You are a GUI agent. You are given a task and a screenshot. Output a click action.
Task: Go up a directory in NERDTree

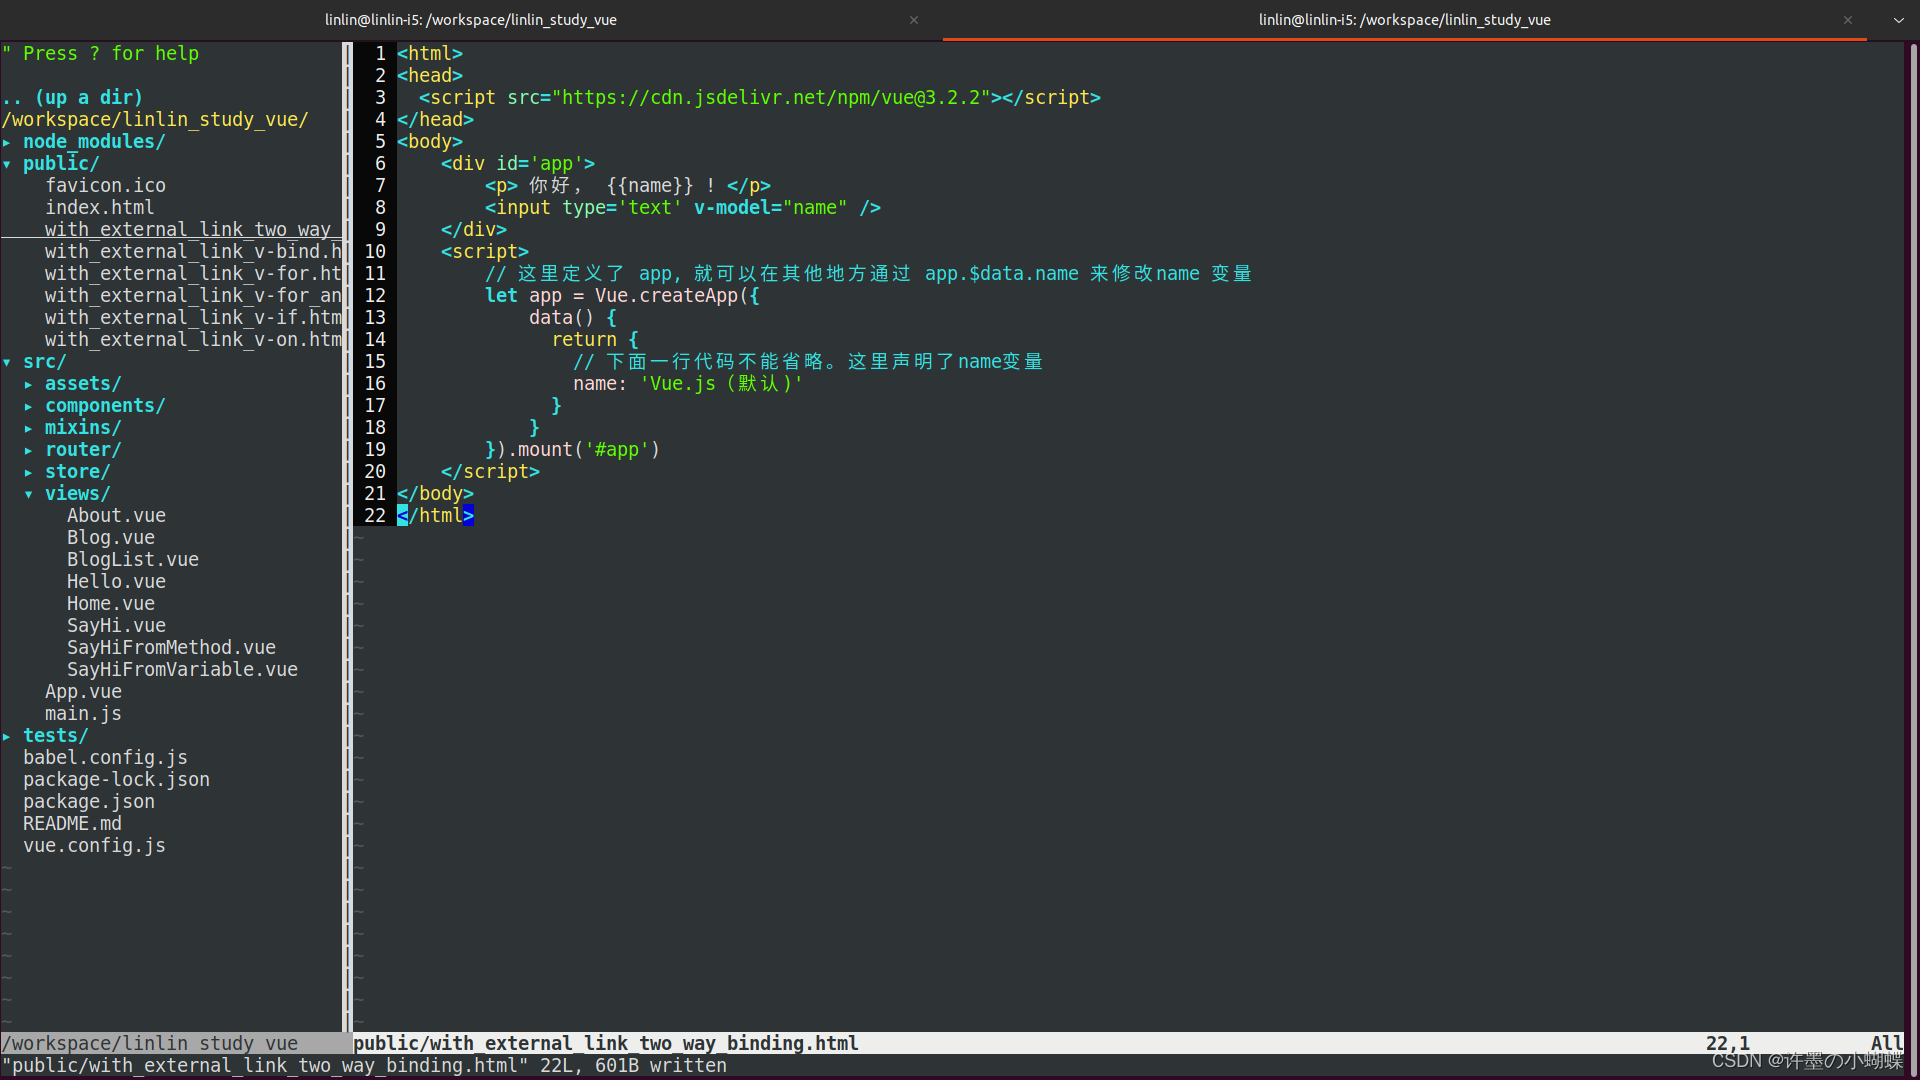point(72,98)
